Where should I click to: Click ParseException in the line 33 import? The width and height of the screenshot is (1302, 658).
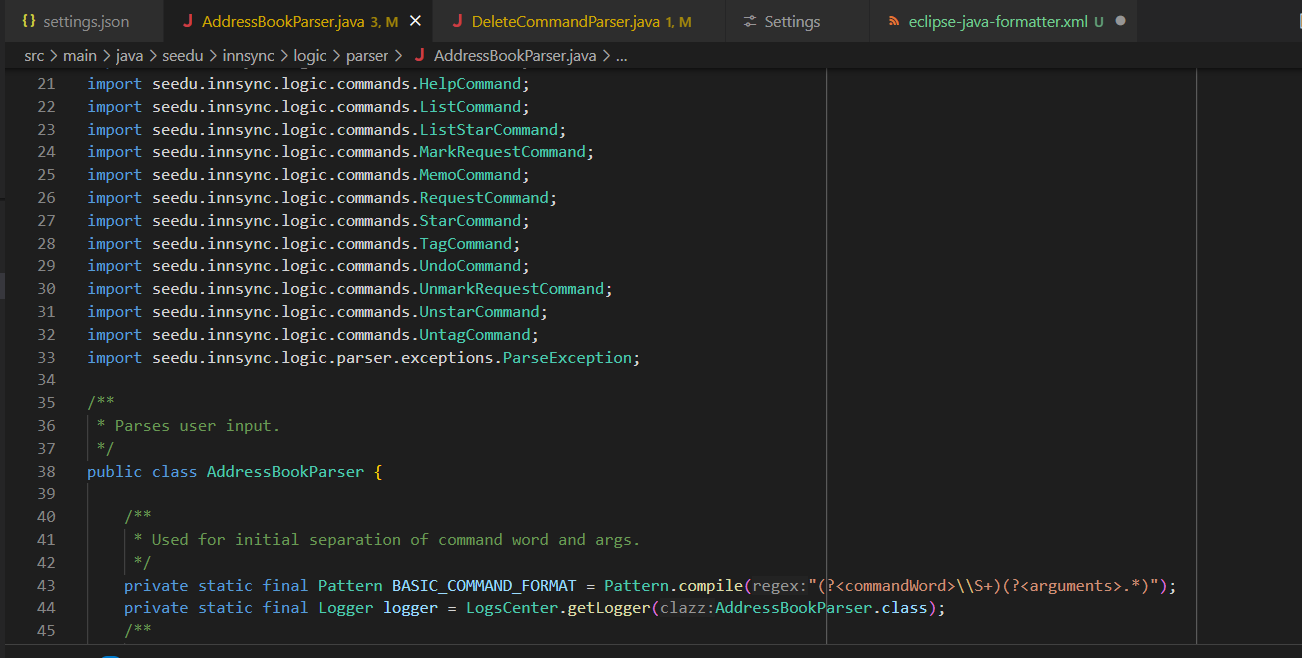(567, 358)
